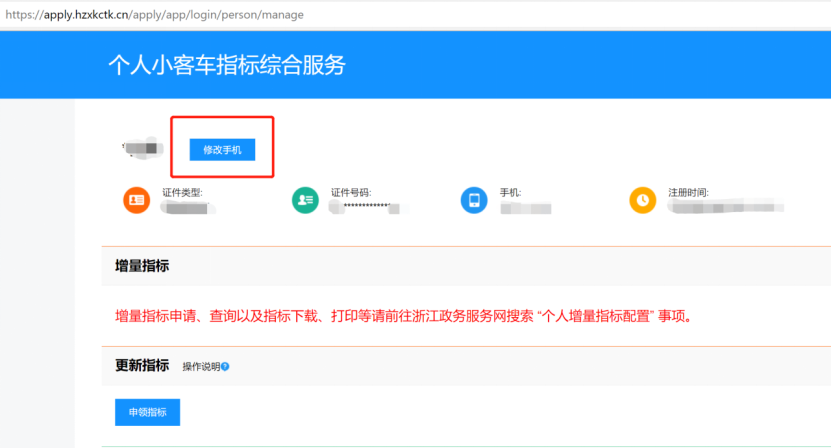Image resolution: width=831 pixels, height=448 pixels.
Task: Open the 操作说明 instructions link
Action: (201, 367)
